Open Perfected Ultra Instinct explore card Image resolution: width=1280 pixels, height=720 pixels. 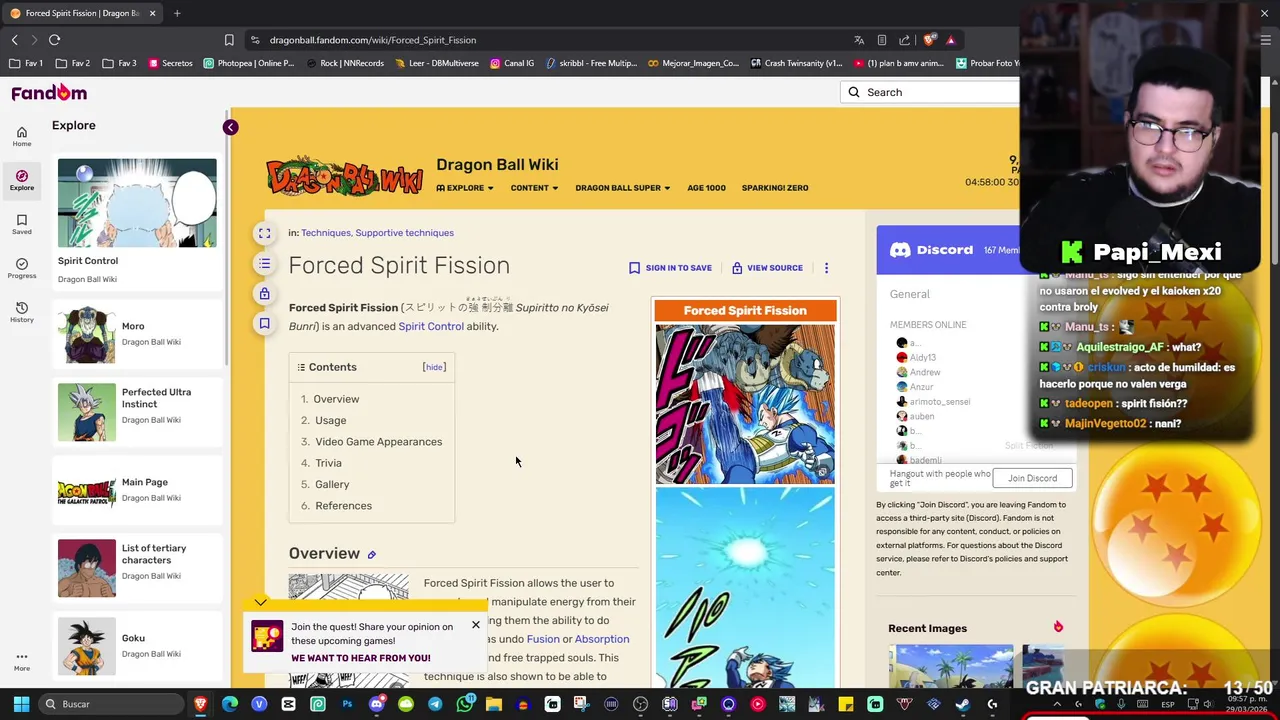click(x=137, y=412)
